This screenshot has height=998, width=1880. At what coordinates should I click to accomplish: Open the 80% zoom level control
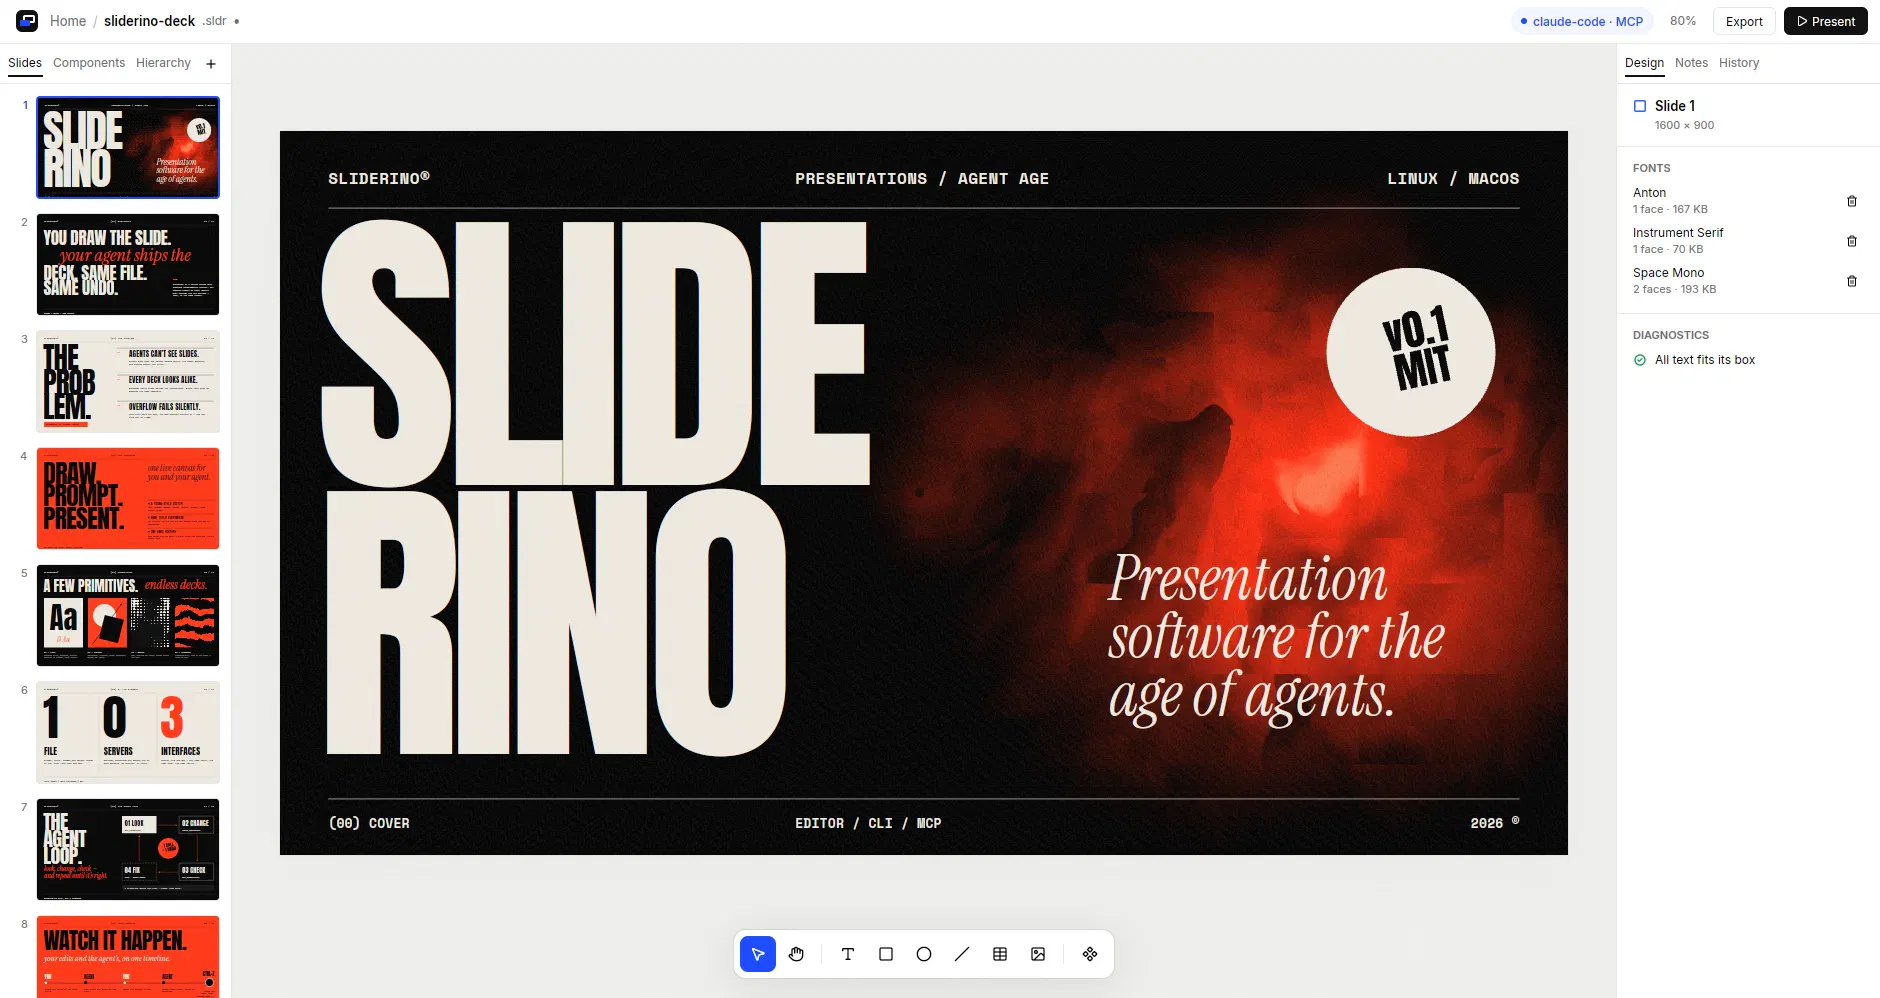pos(1683,21)
